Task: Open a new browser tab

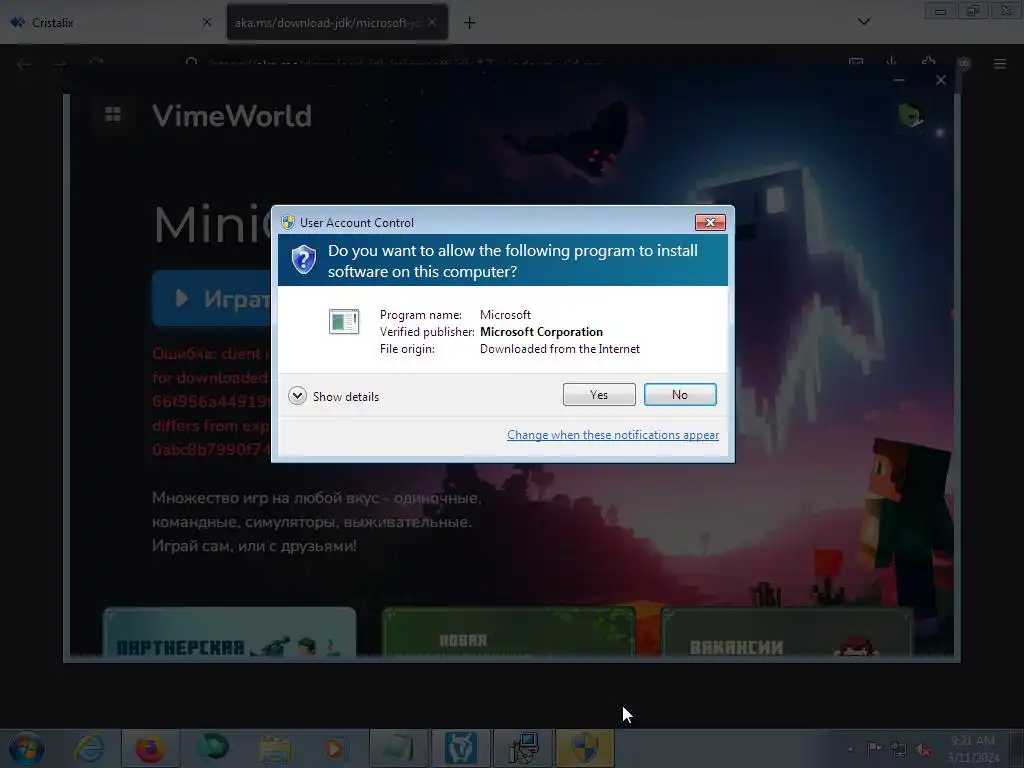Action: (469, 23)
